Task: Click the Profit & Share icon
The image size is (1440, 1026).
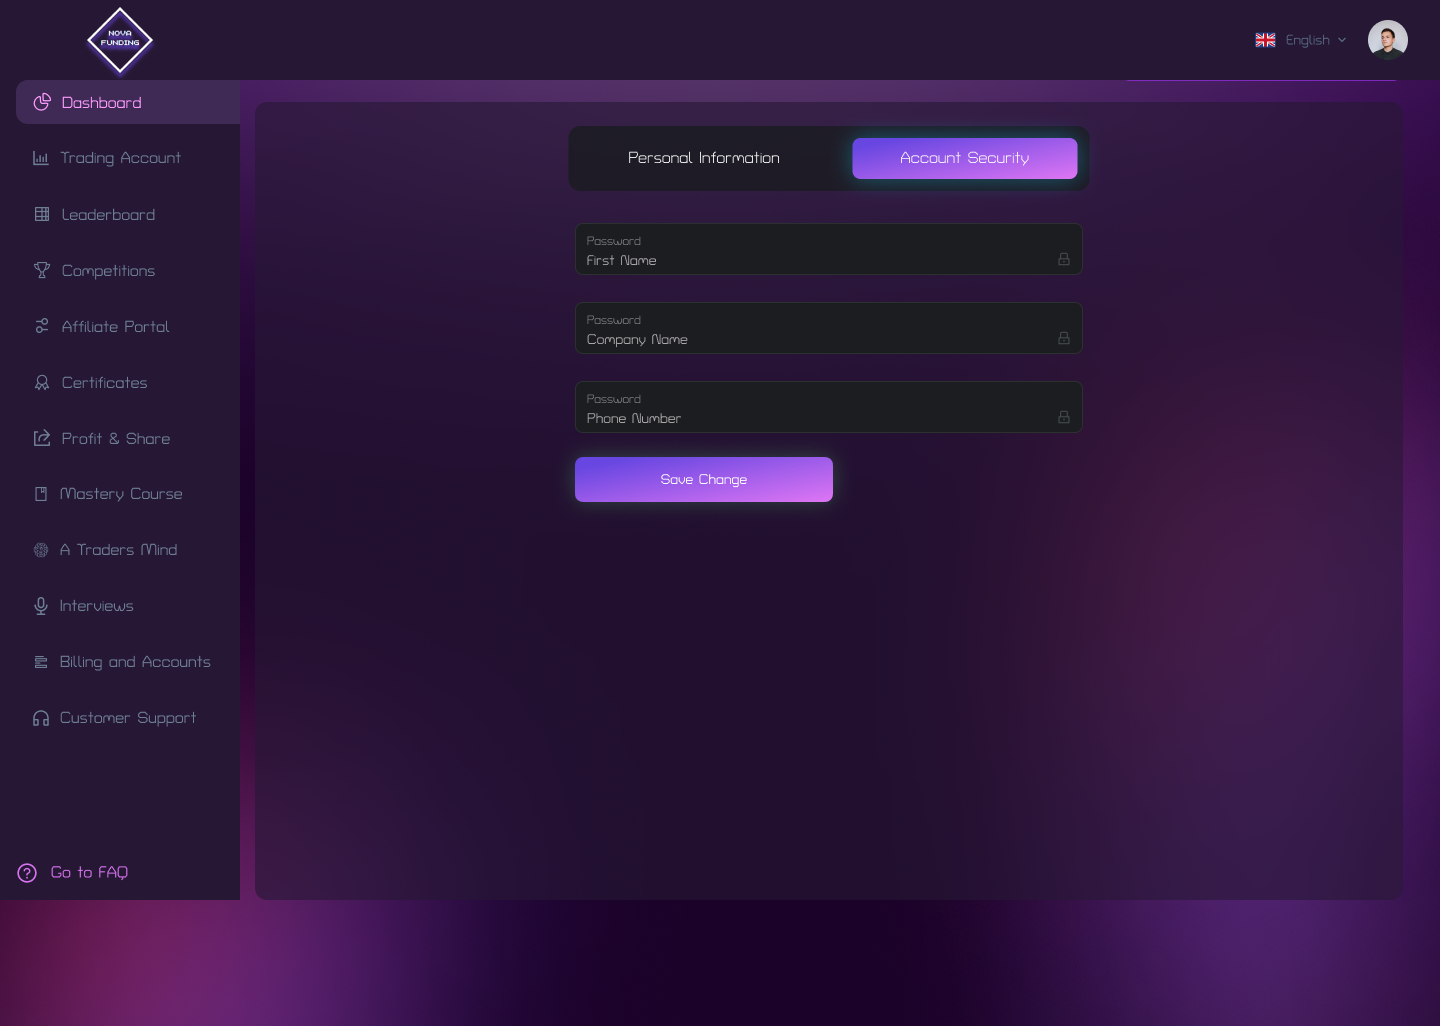Action: coord(41,438)
